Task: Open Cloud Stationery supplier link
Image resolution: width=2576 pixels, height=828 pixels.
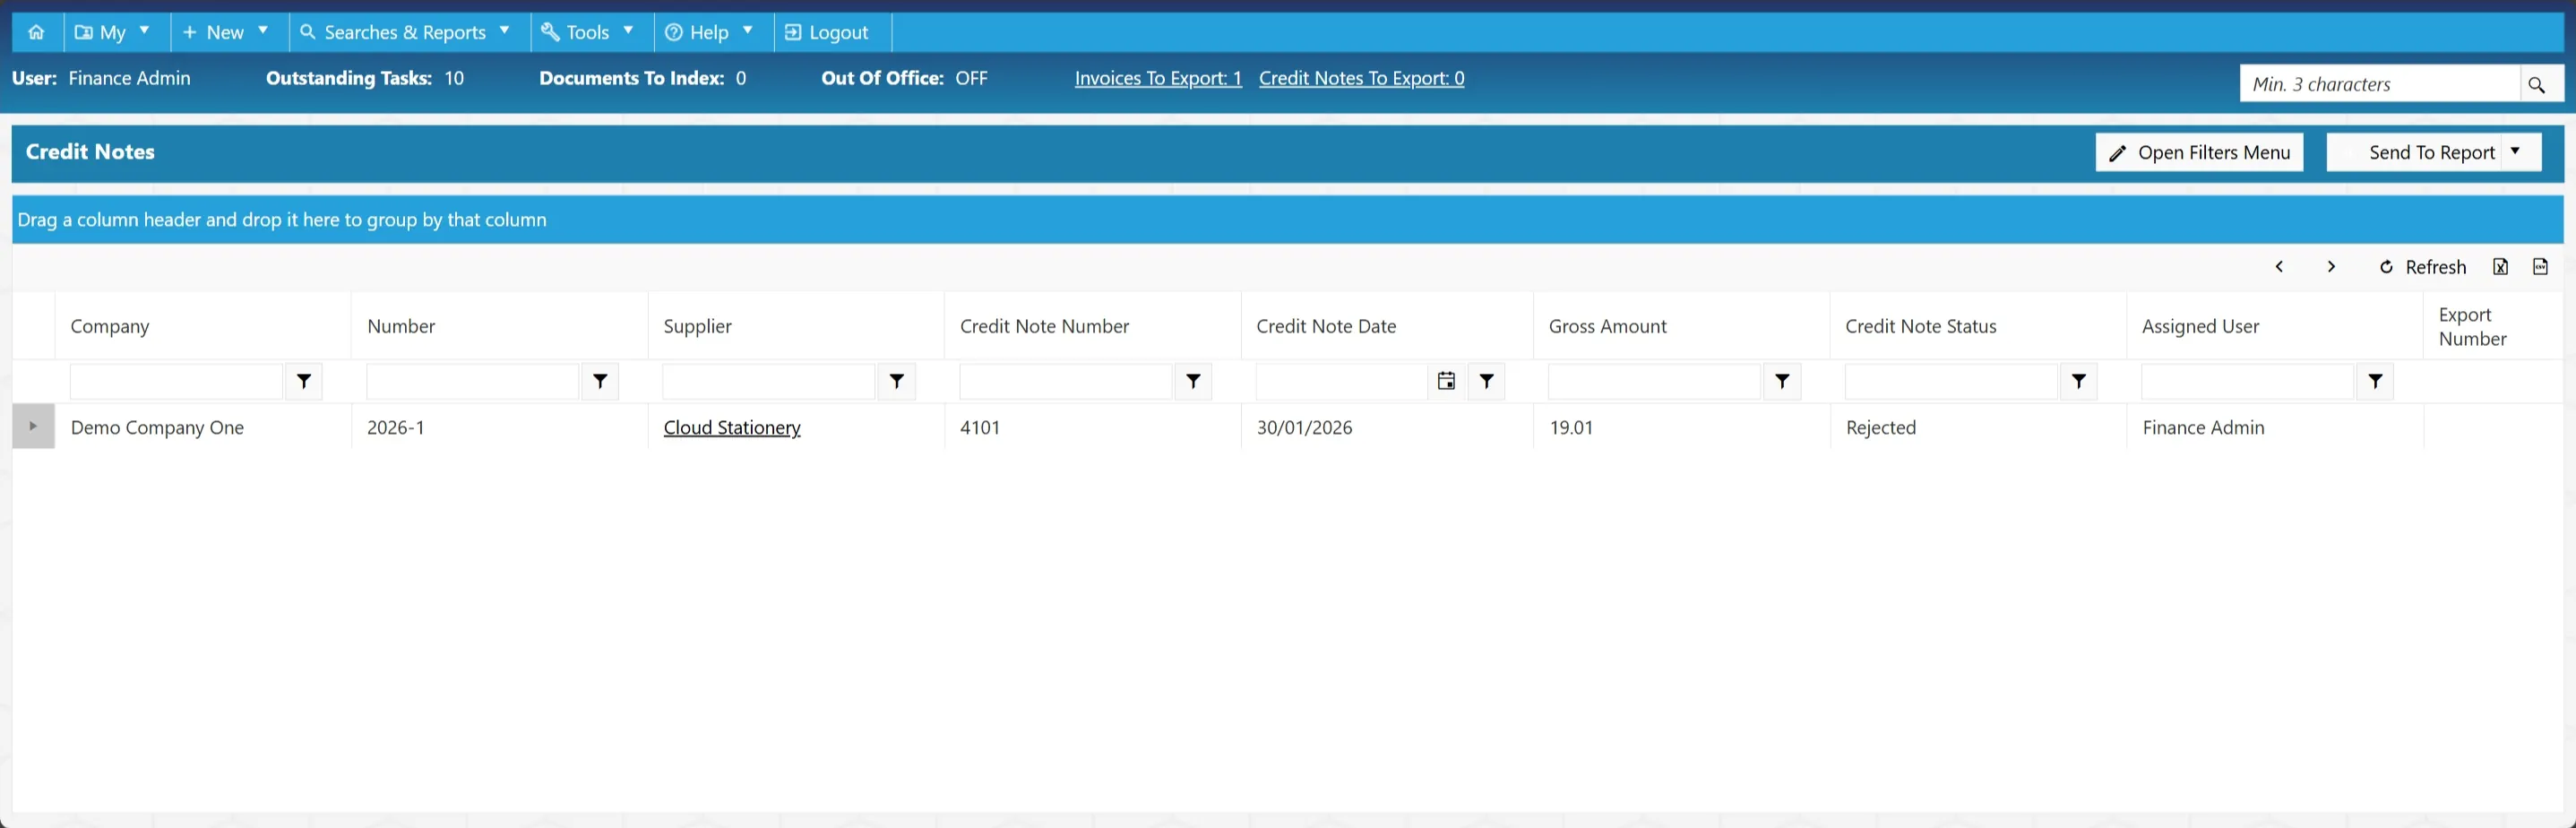Action: [732, 428]
